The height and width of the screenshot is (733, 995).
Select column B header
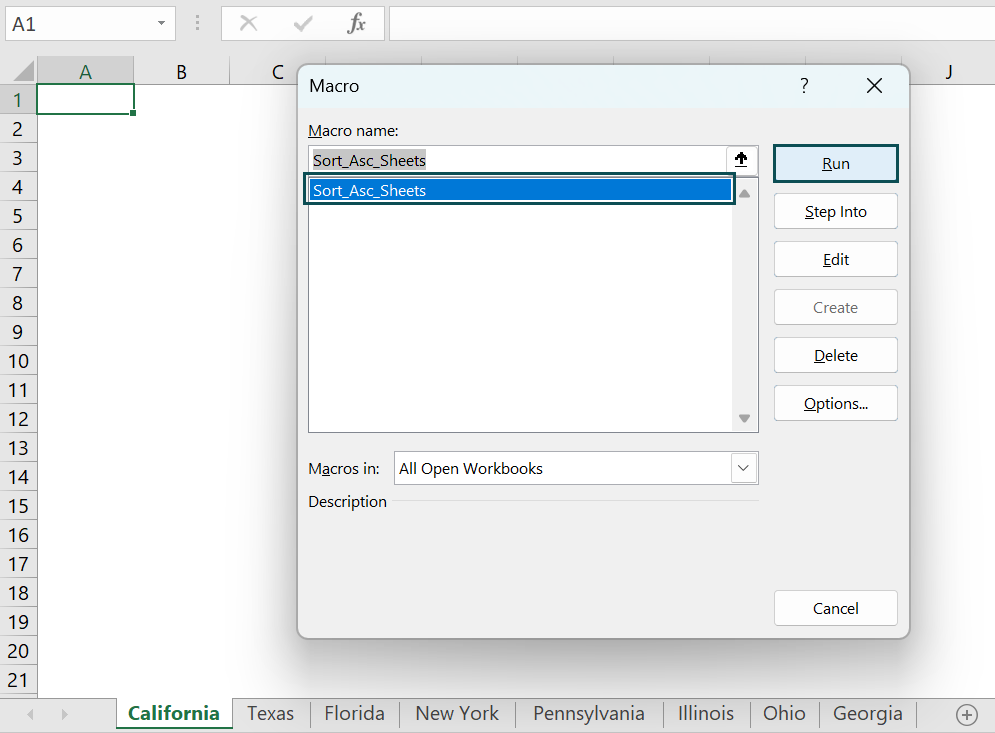(x=181, y=71)
